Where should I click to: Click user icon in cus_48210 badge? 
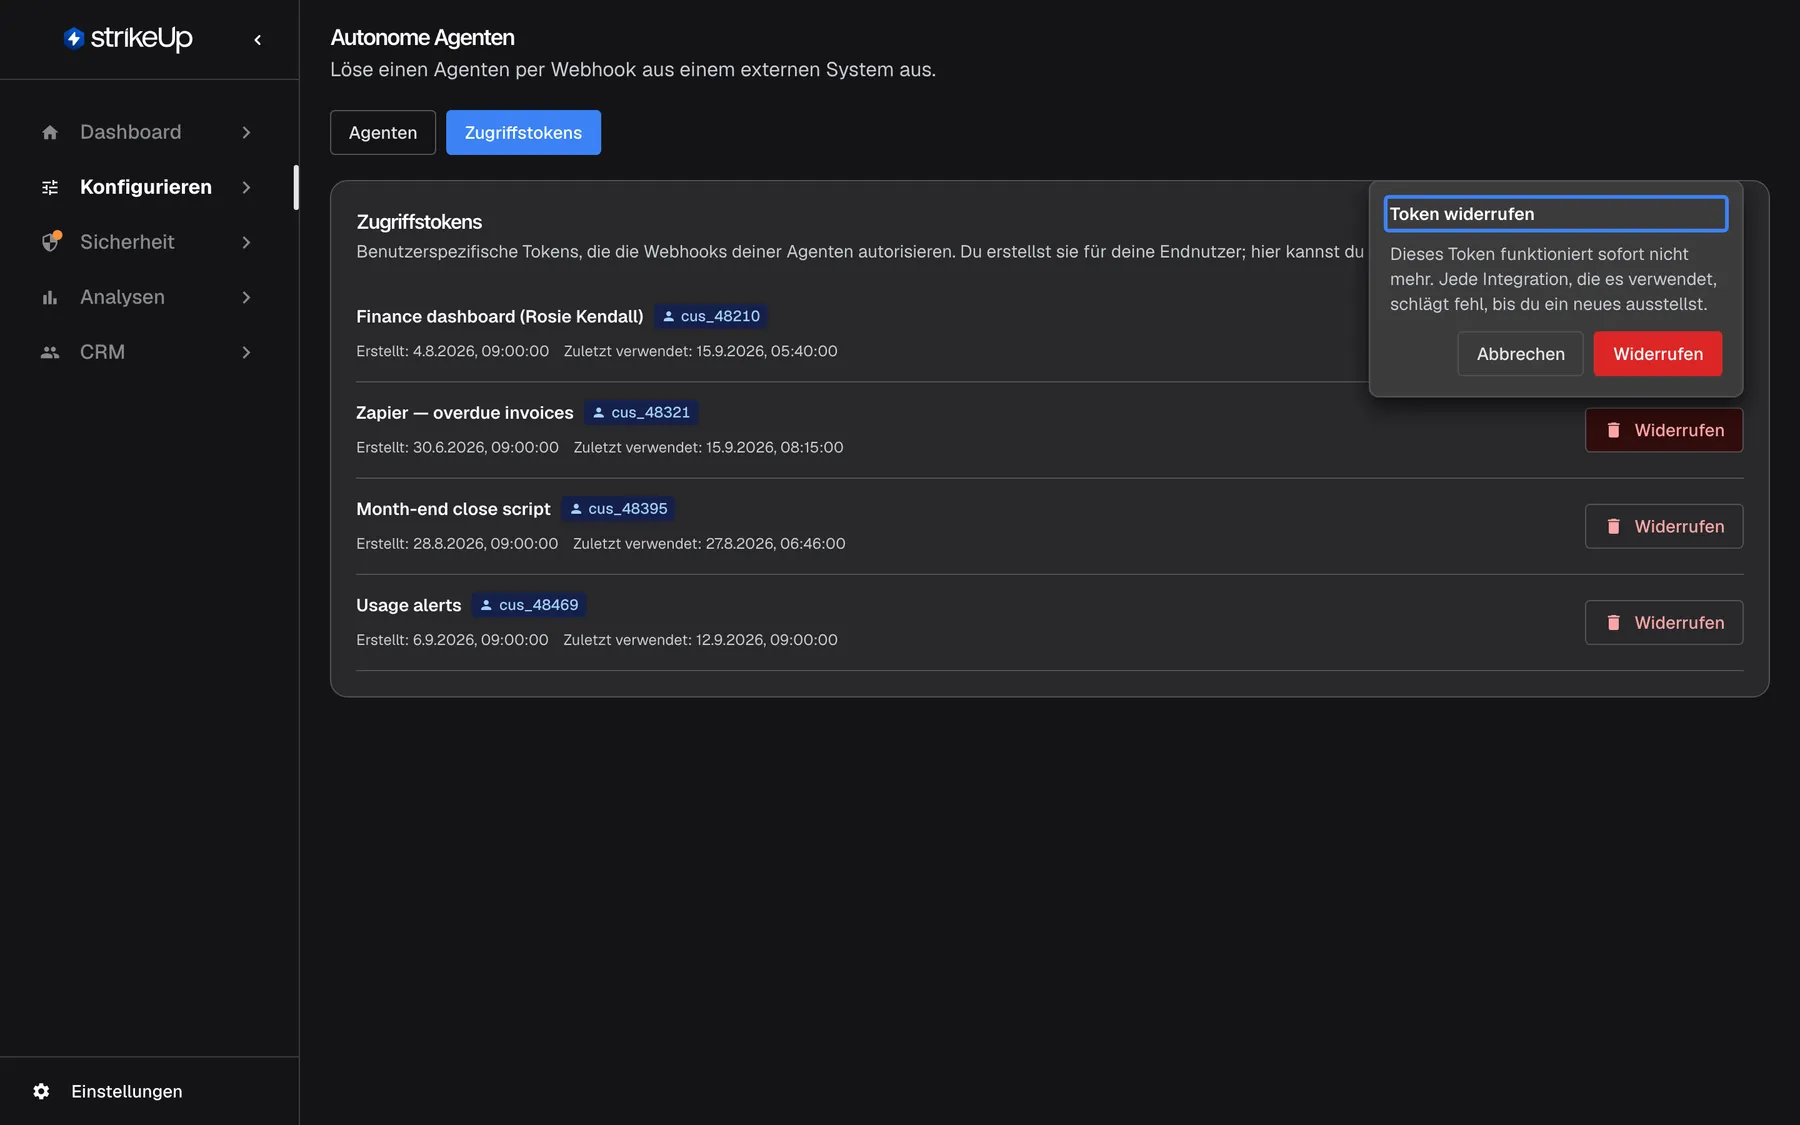tap(669, 316)
